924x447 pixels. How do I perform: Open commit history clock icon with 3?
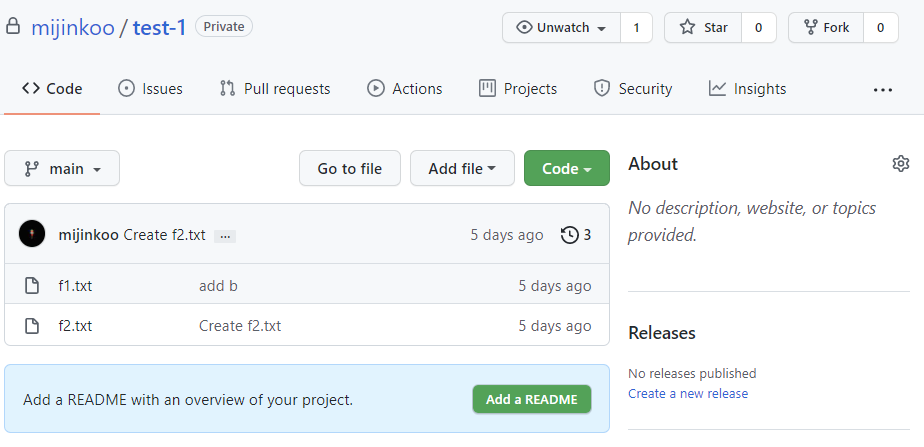coord(576,235)
